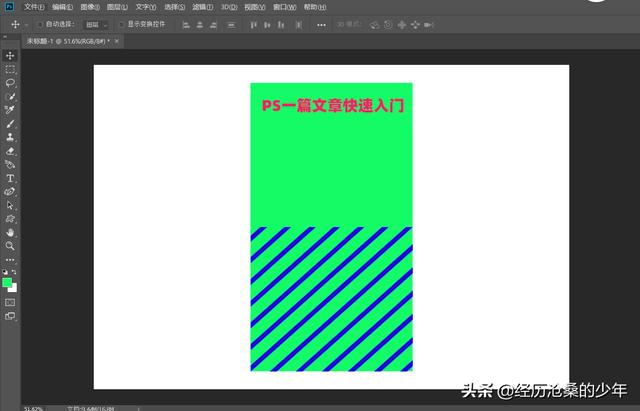Image resolution: width=640 pixels, height=411 pixels.
Task: Open the 选择 menu
Action: click(174, 7)
